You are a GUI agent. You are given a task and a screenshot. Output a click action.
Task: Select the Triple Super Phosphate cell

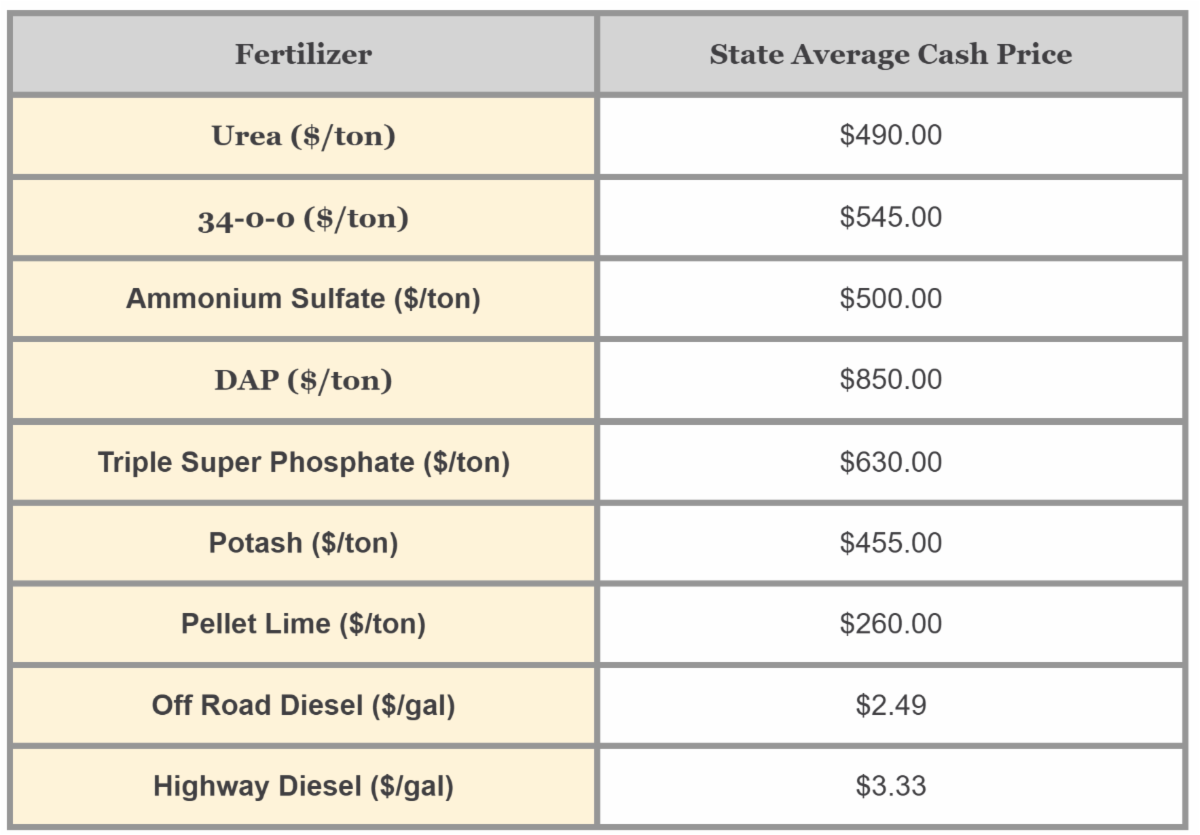(303, 462)
